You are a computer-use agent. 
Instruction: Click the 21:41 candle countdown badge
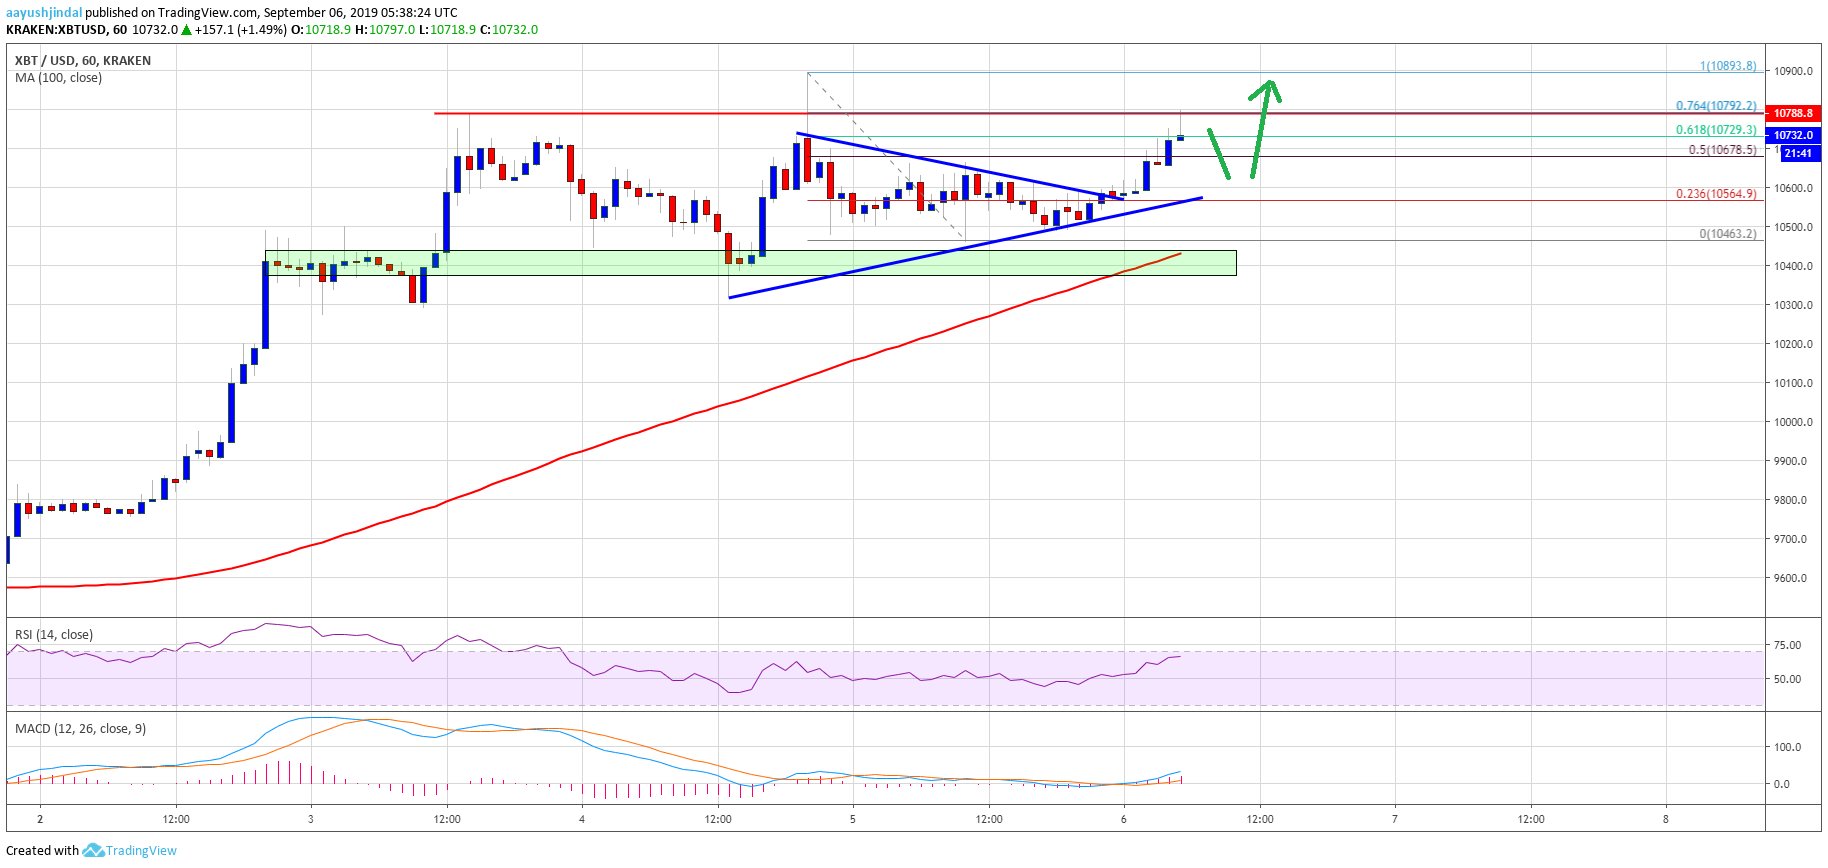point(1797,153)
